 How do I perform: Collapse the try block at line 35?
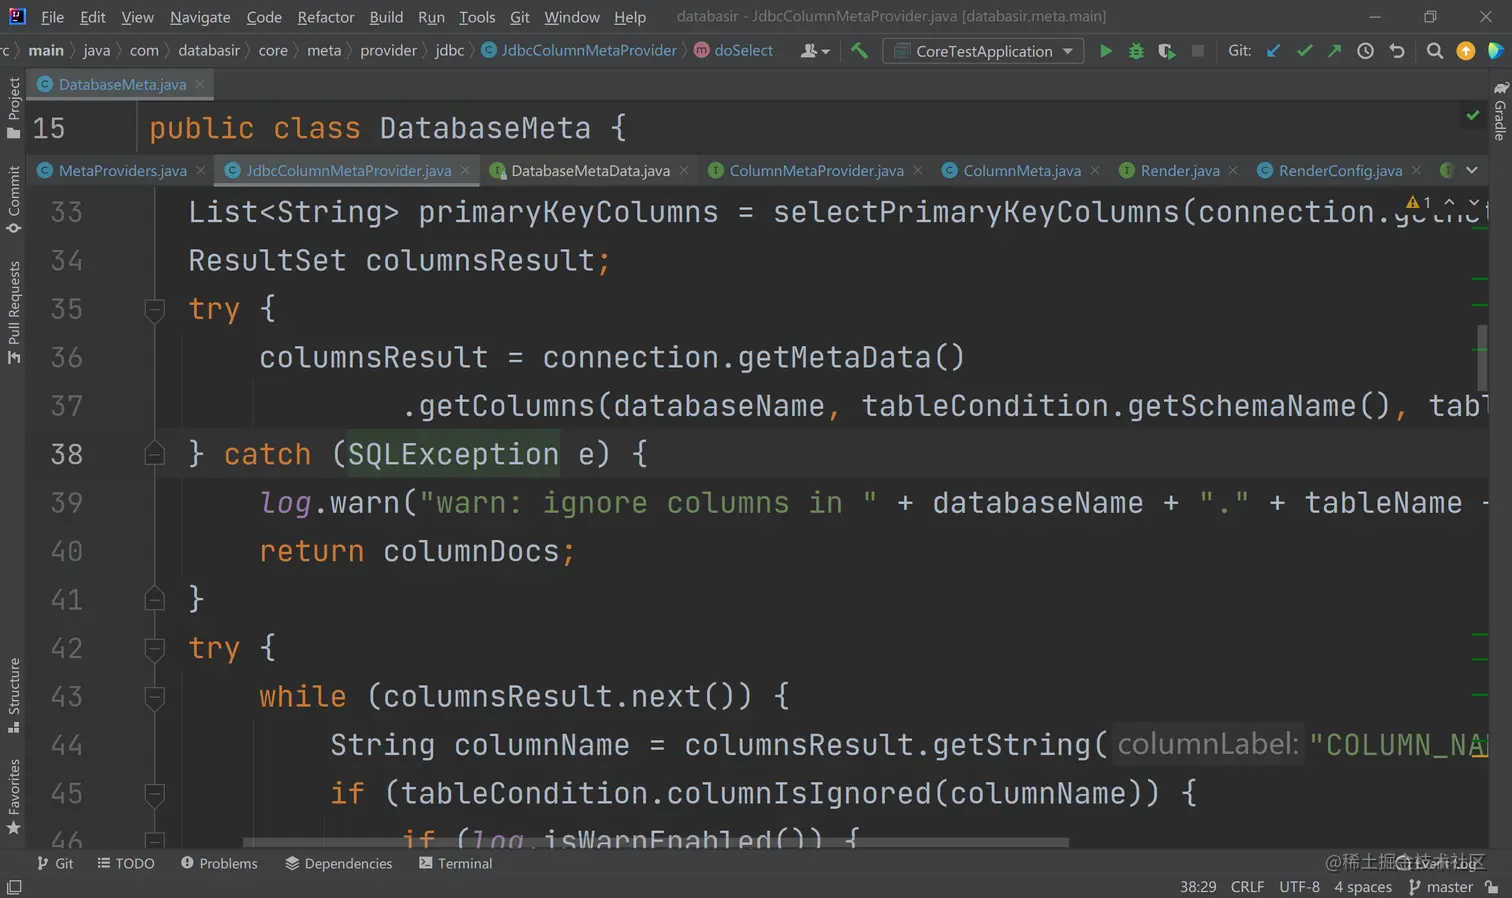coord(154,309)
